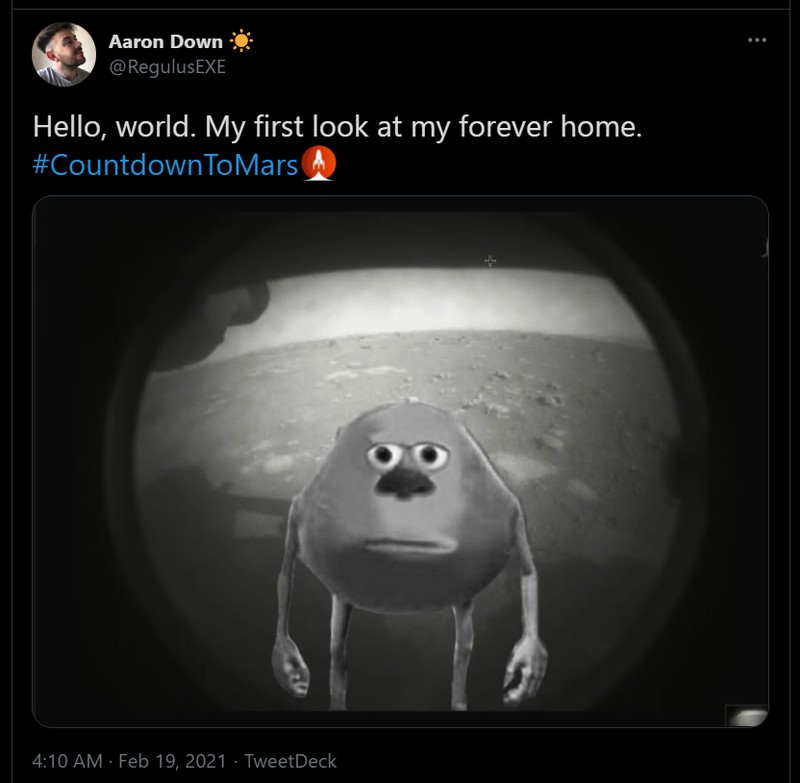Click the display name Aaron Down
The image size is (800, 783).
pyautogui.click(x=167, y=41)
